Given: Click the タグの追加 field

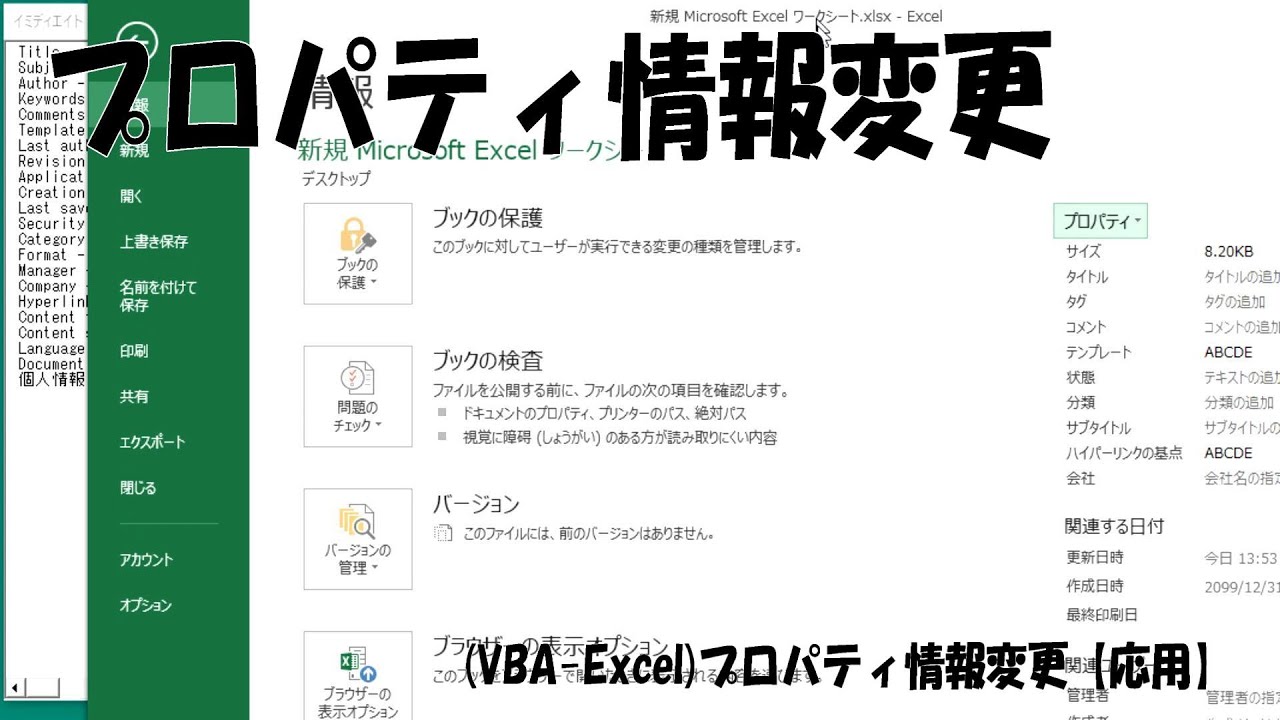Looking at the screenshot, I should pos(1235,302).
